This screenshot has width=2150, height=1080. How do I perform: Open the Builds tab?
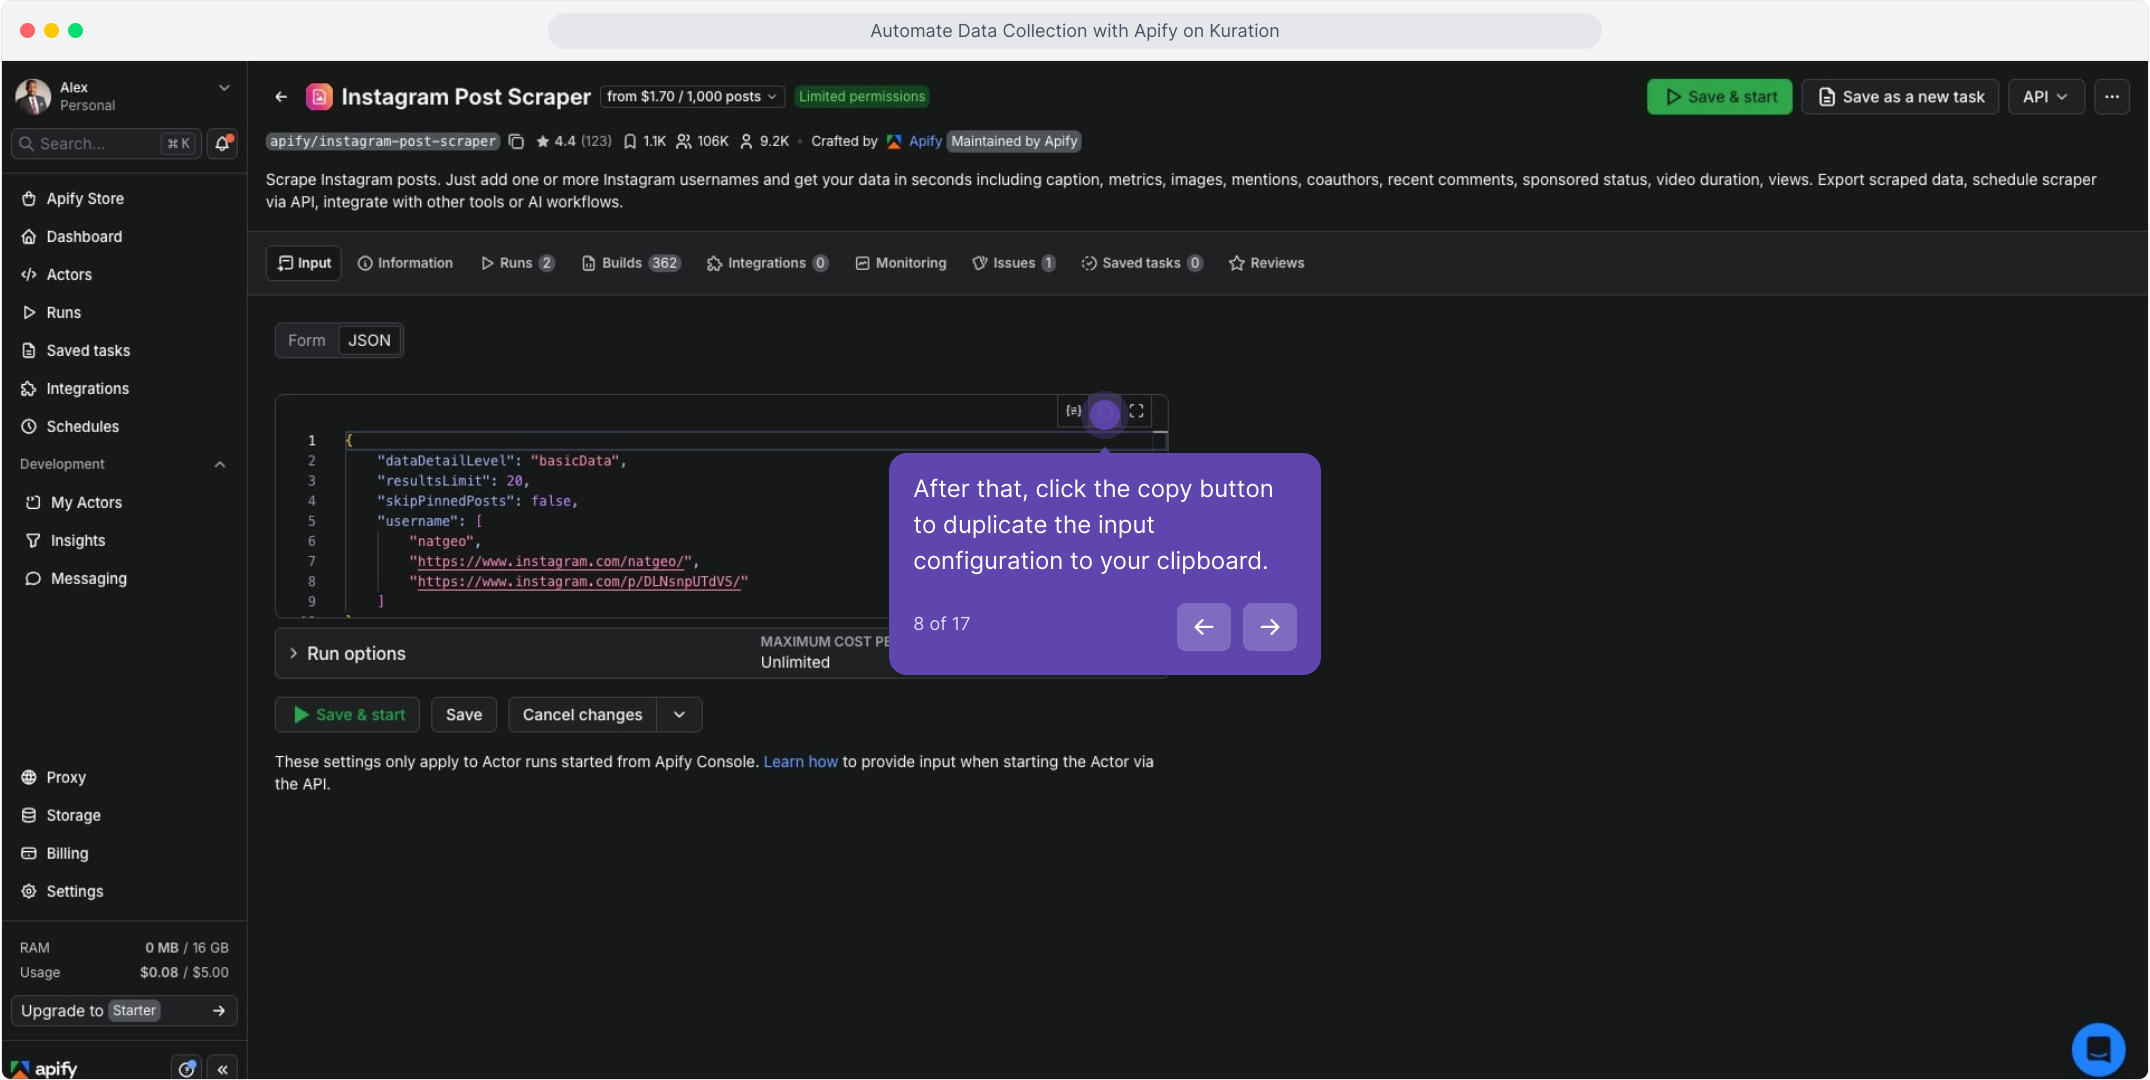click(x=631, y=263)
